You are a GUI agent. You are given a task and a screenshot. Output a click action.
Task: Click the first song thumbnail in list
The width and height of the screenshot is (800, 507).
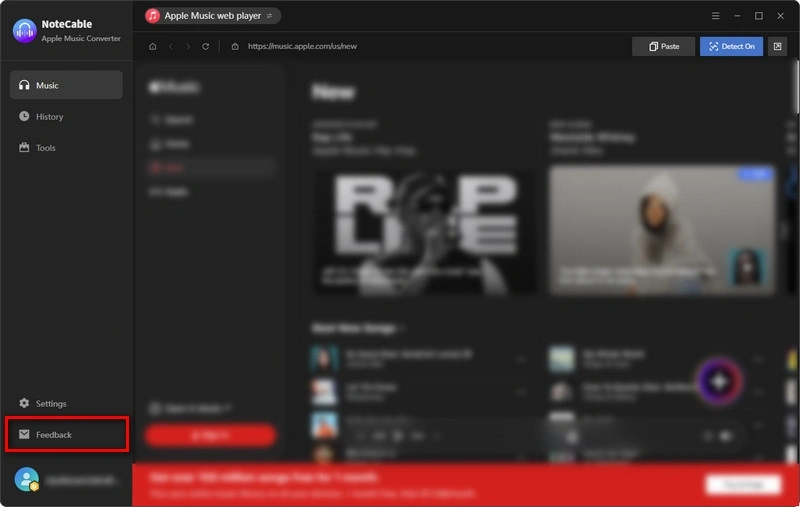[324, 359]
